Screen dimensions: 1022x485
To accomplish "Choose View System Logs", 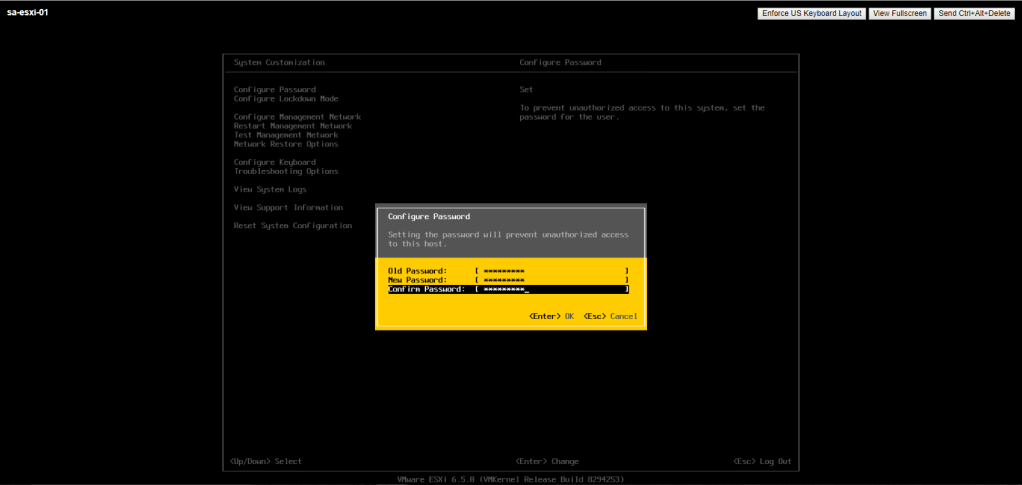I will pos(270,189).
